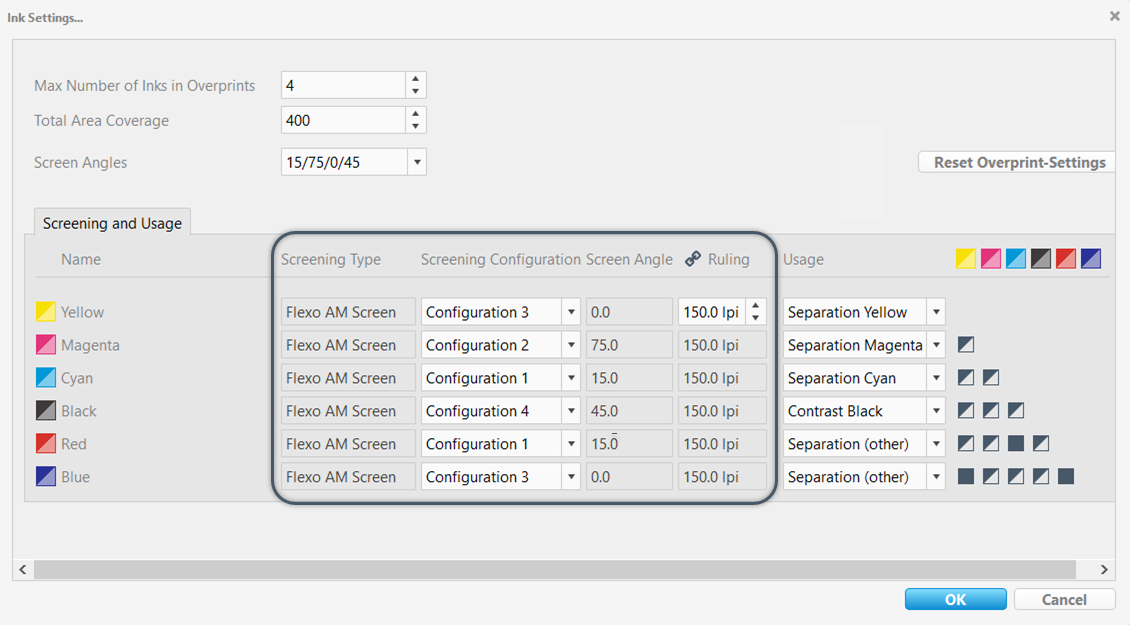Toggle Cyan row overprint under Magenta swatch
Screen dimensions: 1130x625
pyautogui.click(x=991, y=378)
